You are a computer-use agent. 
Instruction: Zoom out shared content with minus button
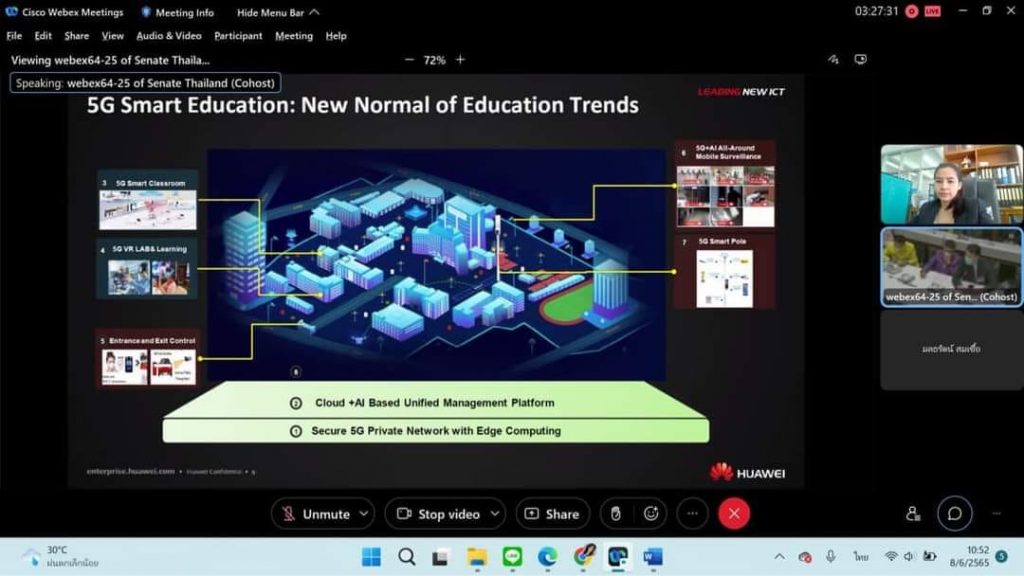tap(409, 59)
